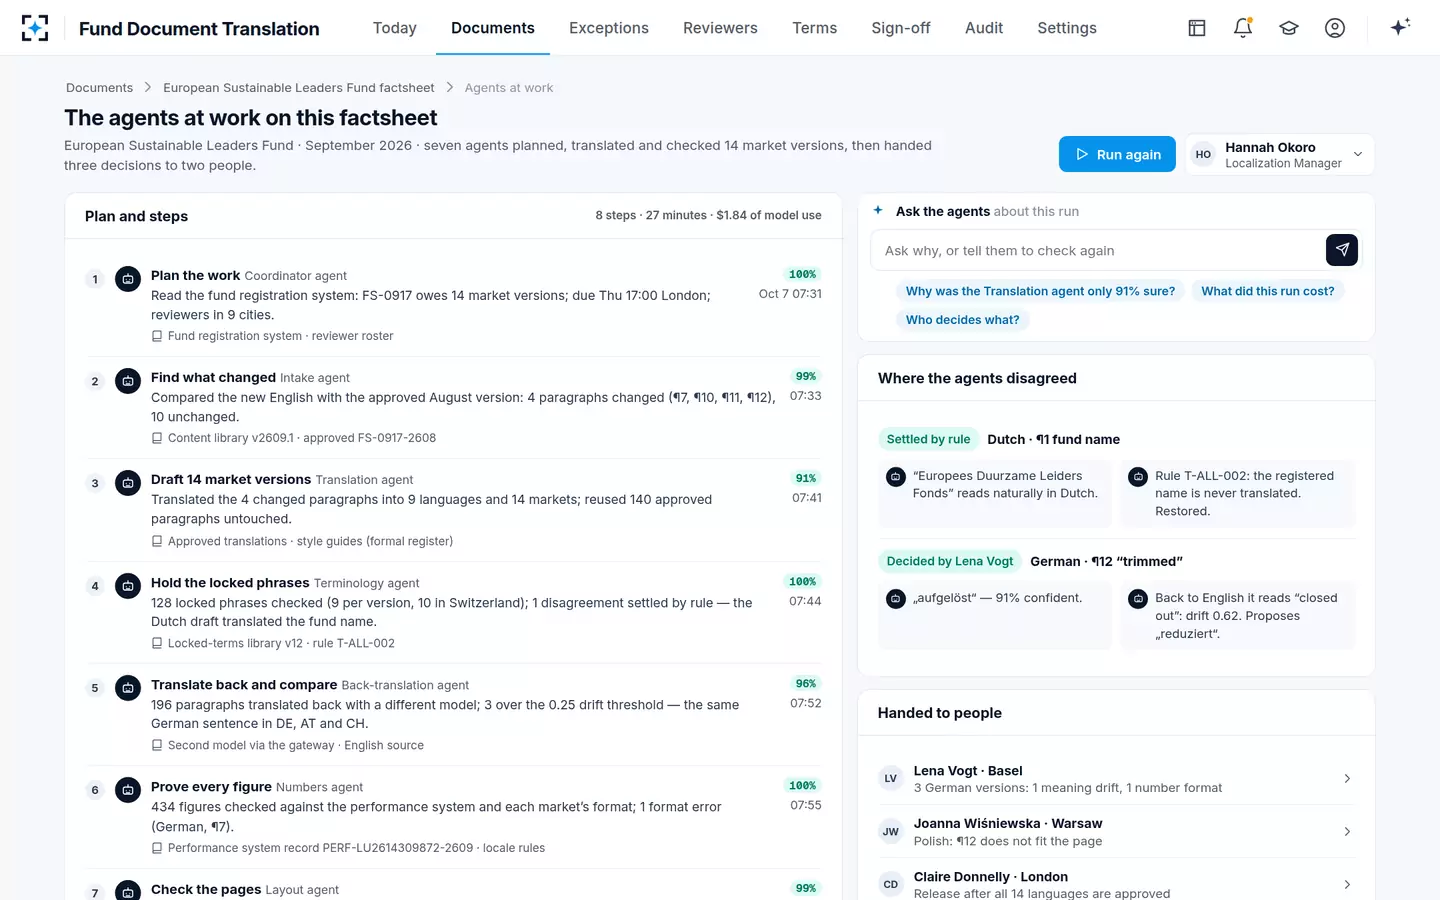Viewport: 1440px width, 900px height.
Task: Open the Sign-off tab
Action: [x=901, y=28]
